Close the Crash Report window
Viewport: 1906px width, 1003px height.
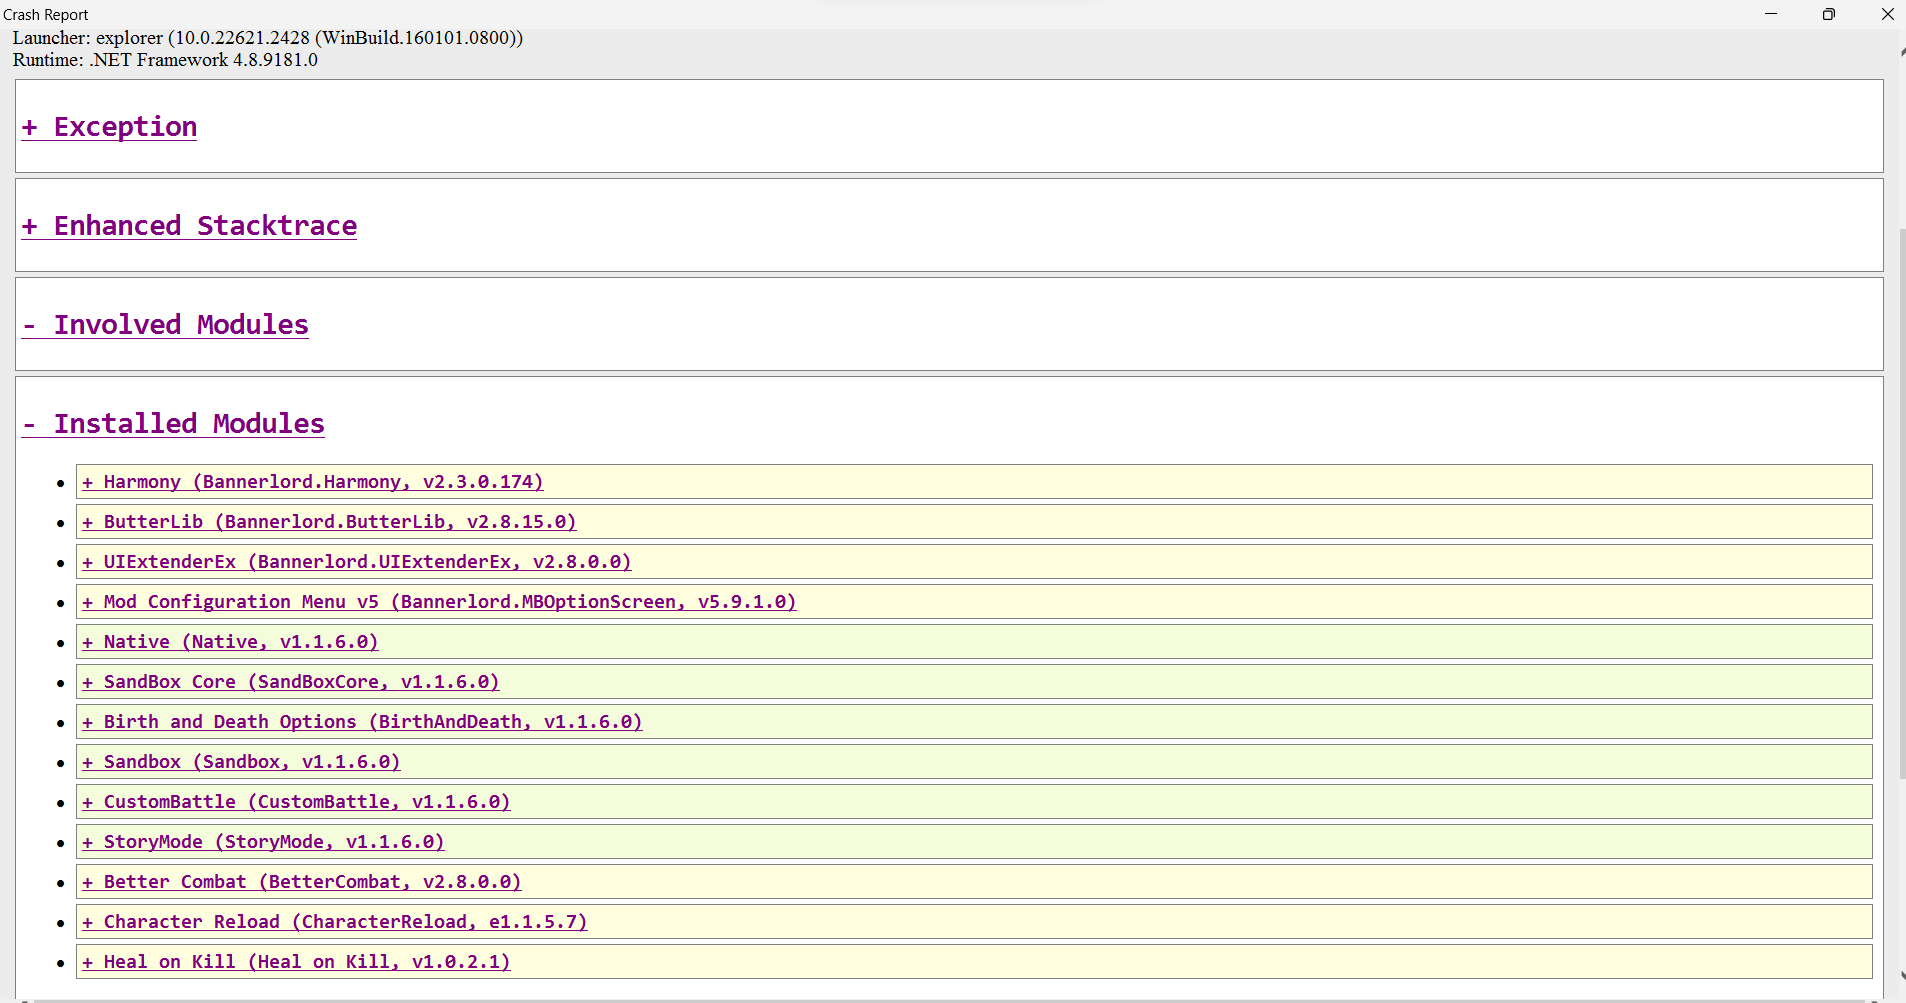1887,14
